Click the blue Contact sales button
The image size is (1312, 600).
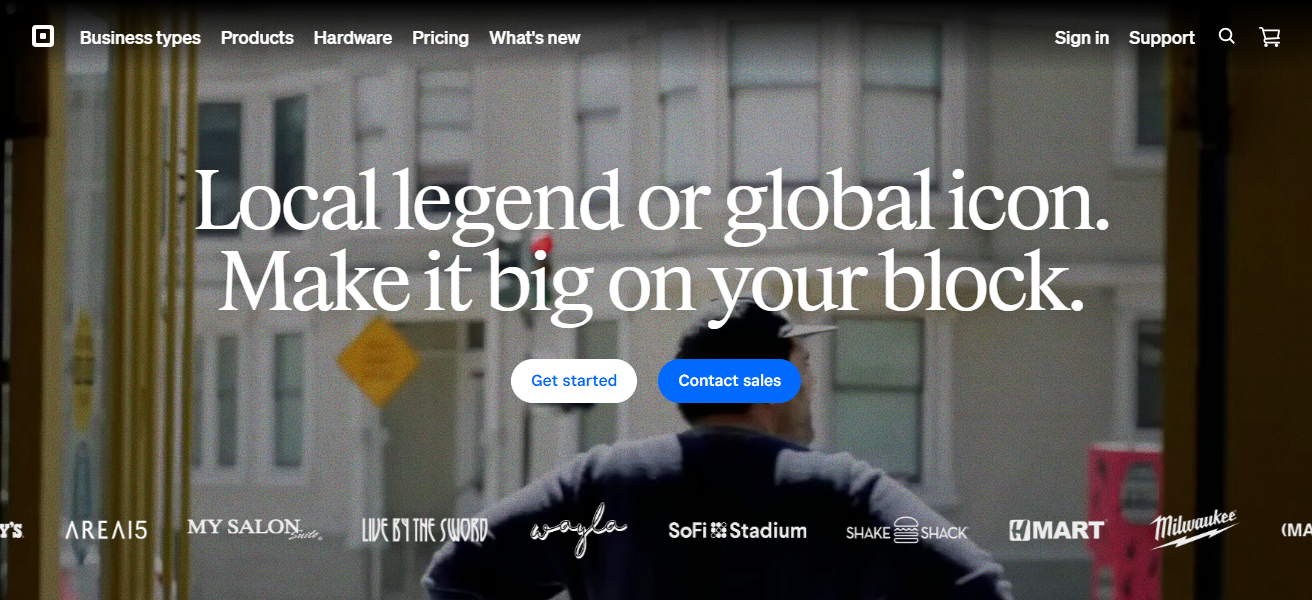[x=730, y=381]
